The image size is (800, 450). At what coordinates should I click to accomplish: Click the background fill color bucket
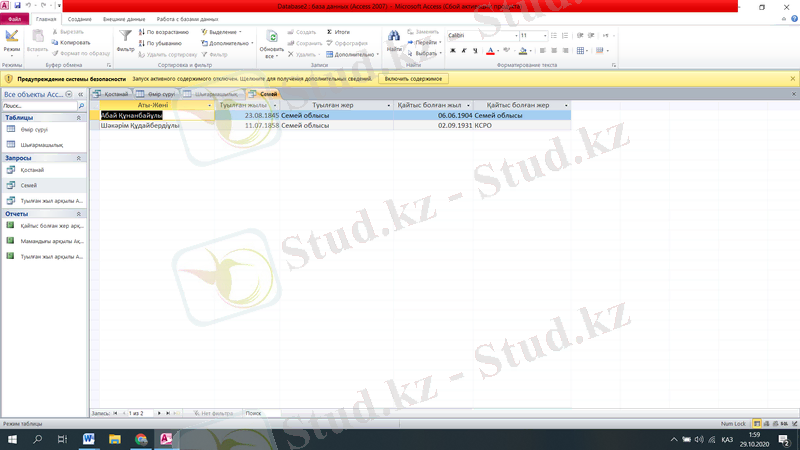[522, 51]
